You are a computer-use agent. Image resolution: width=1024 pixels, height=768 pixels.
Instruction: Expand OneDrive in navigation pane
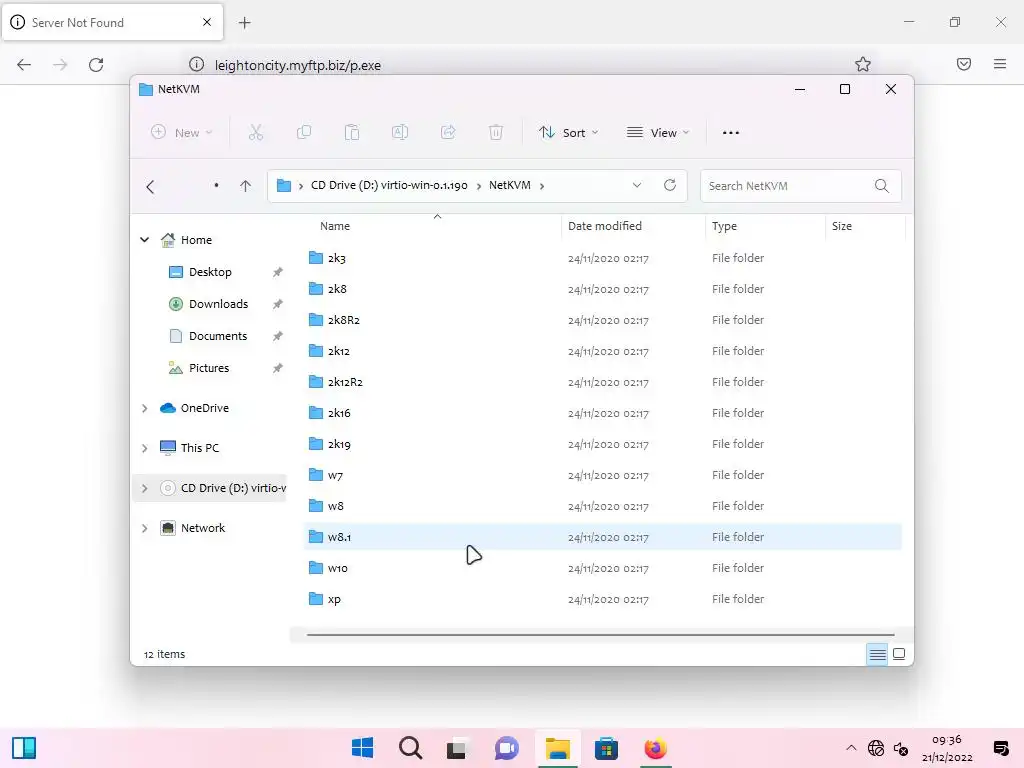click(144, 408)
